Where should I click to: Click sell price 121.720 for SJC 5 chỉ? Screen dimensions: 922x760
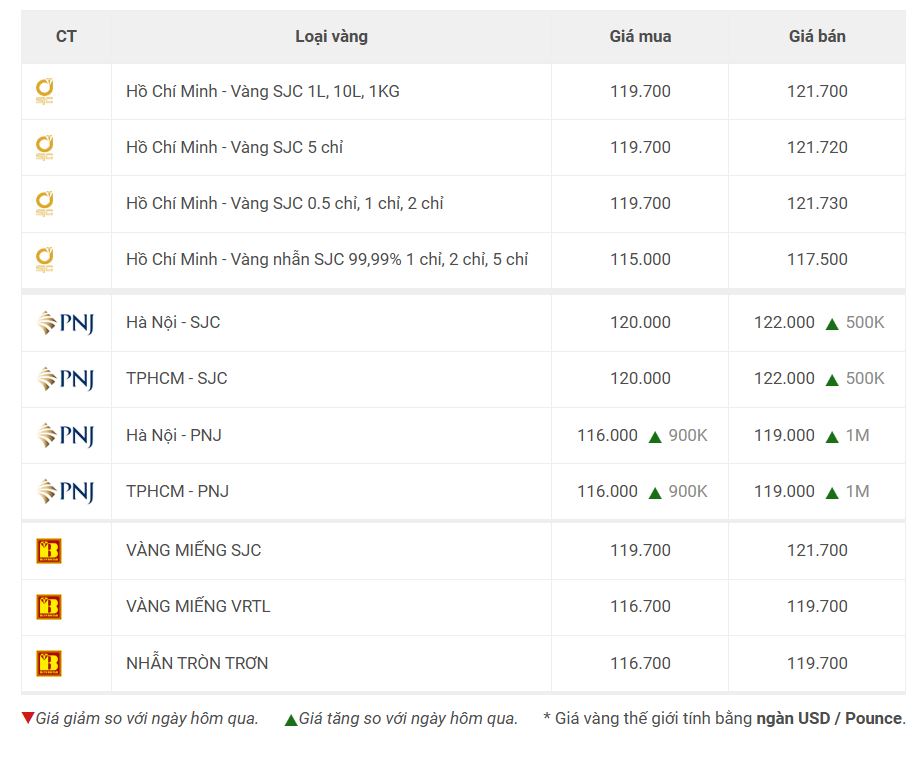pyautogui.click(x=817, y=147)
